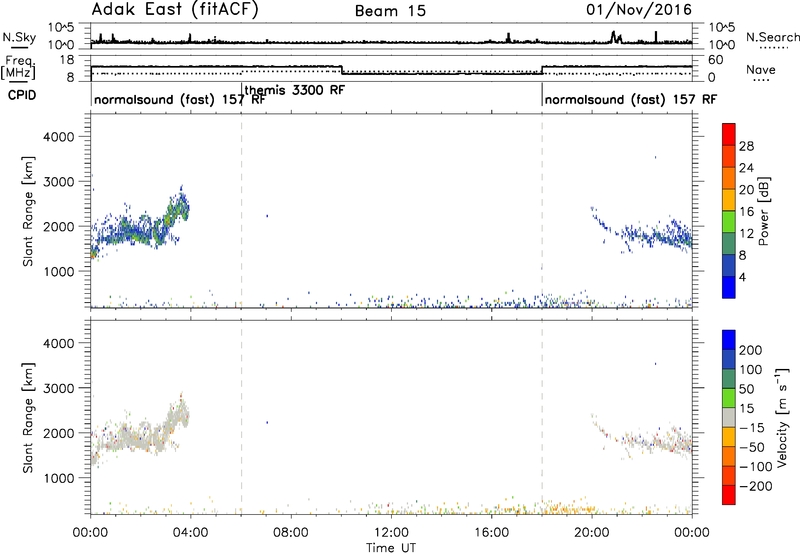800x554 pixels.
Task: Click the 'Nave' legend label
Action: [x=760, y=70]
